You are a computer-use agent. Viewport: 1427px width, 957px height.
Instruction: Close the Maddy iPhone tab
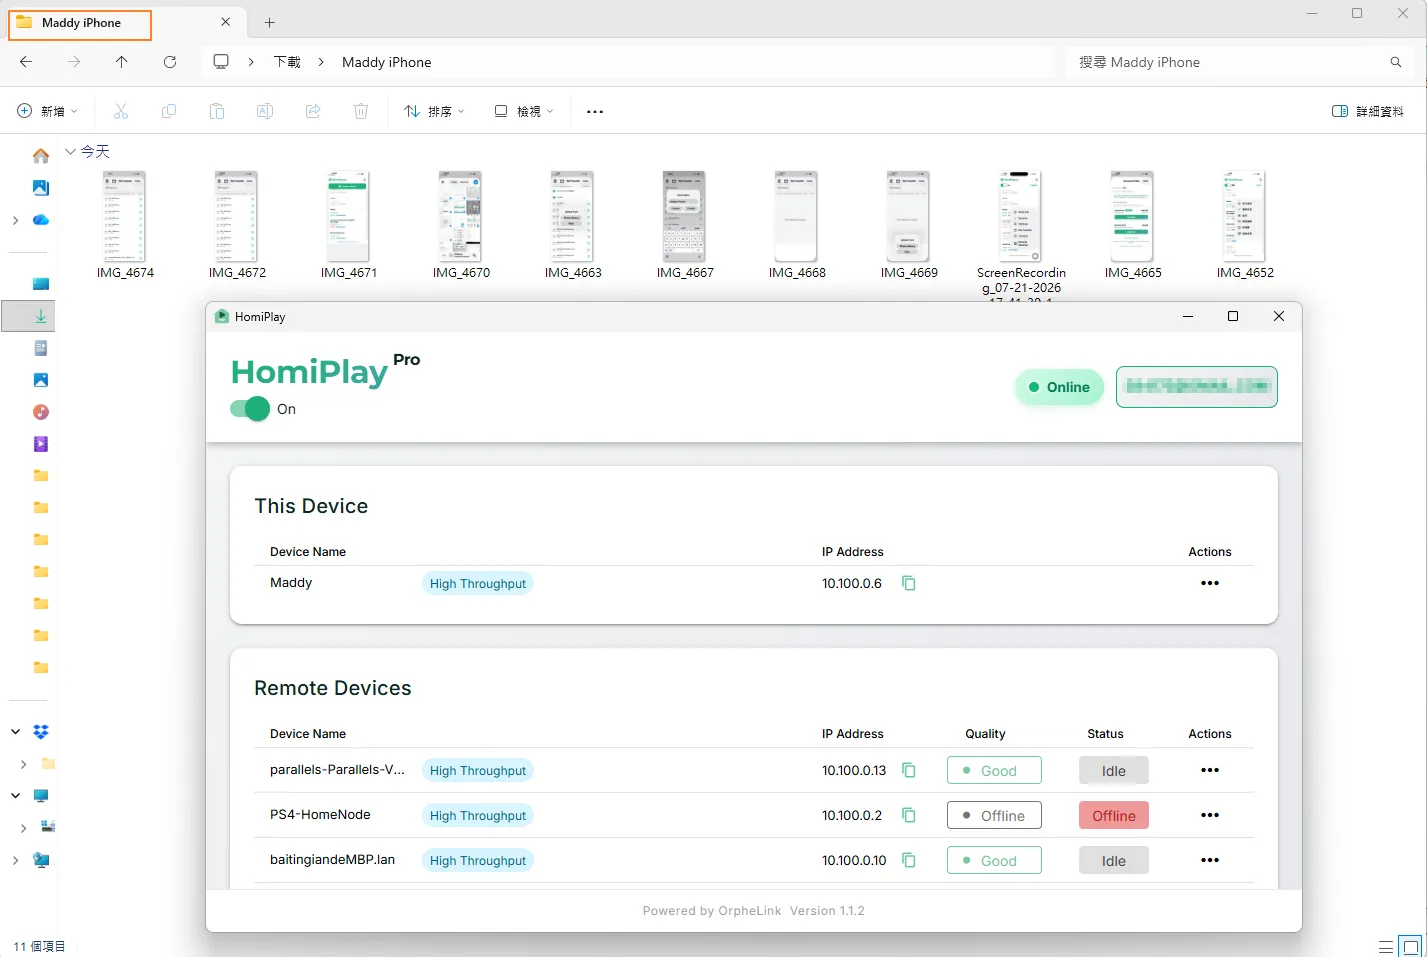pyautogui.click(x=225, y=22)
